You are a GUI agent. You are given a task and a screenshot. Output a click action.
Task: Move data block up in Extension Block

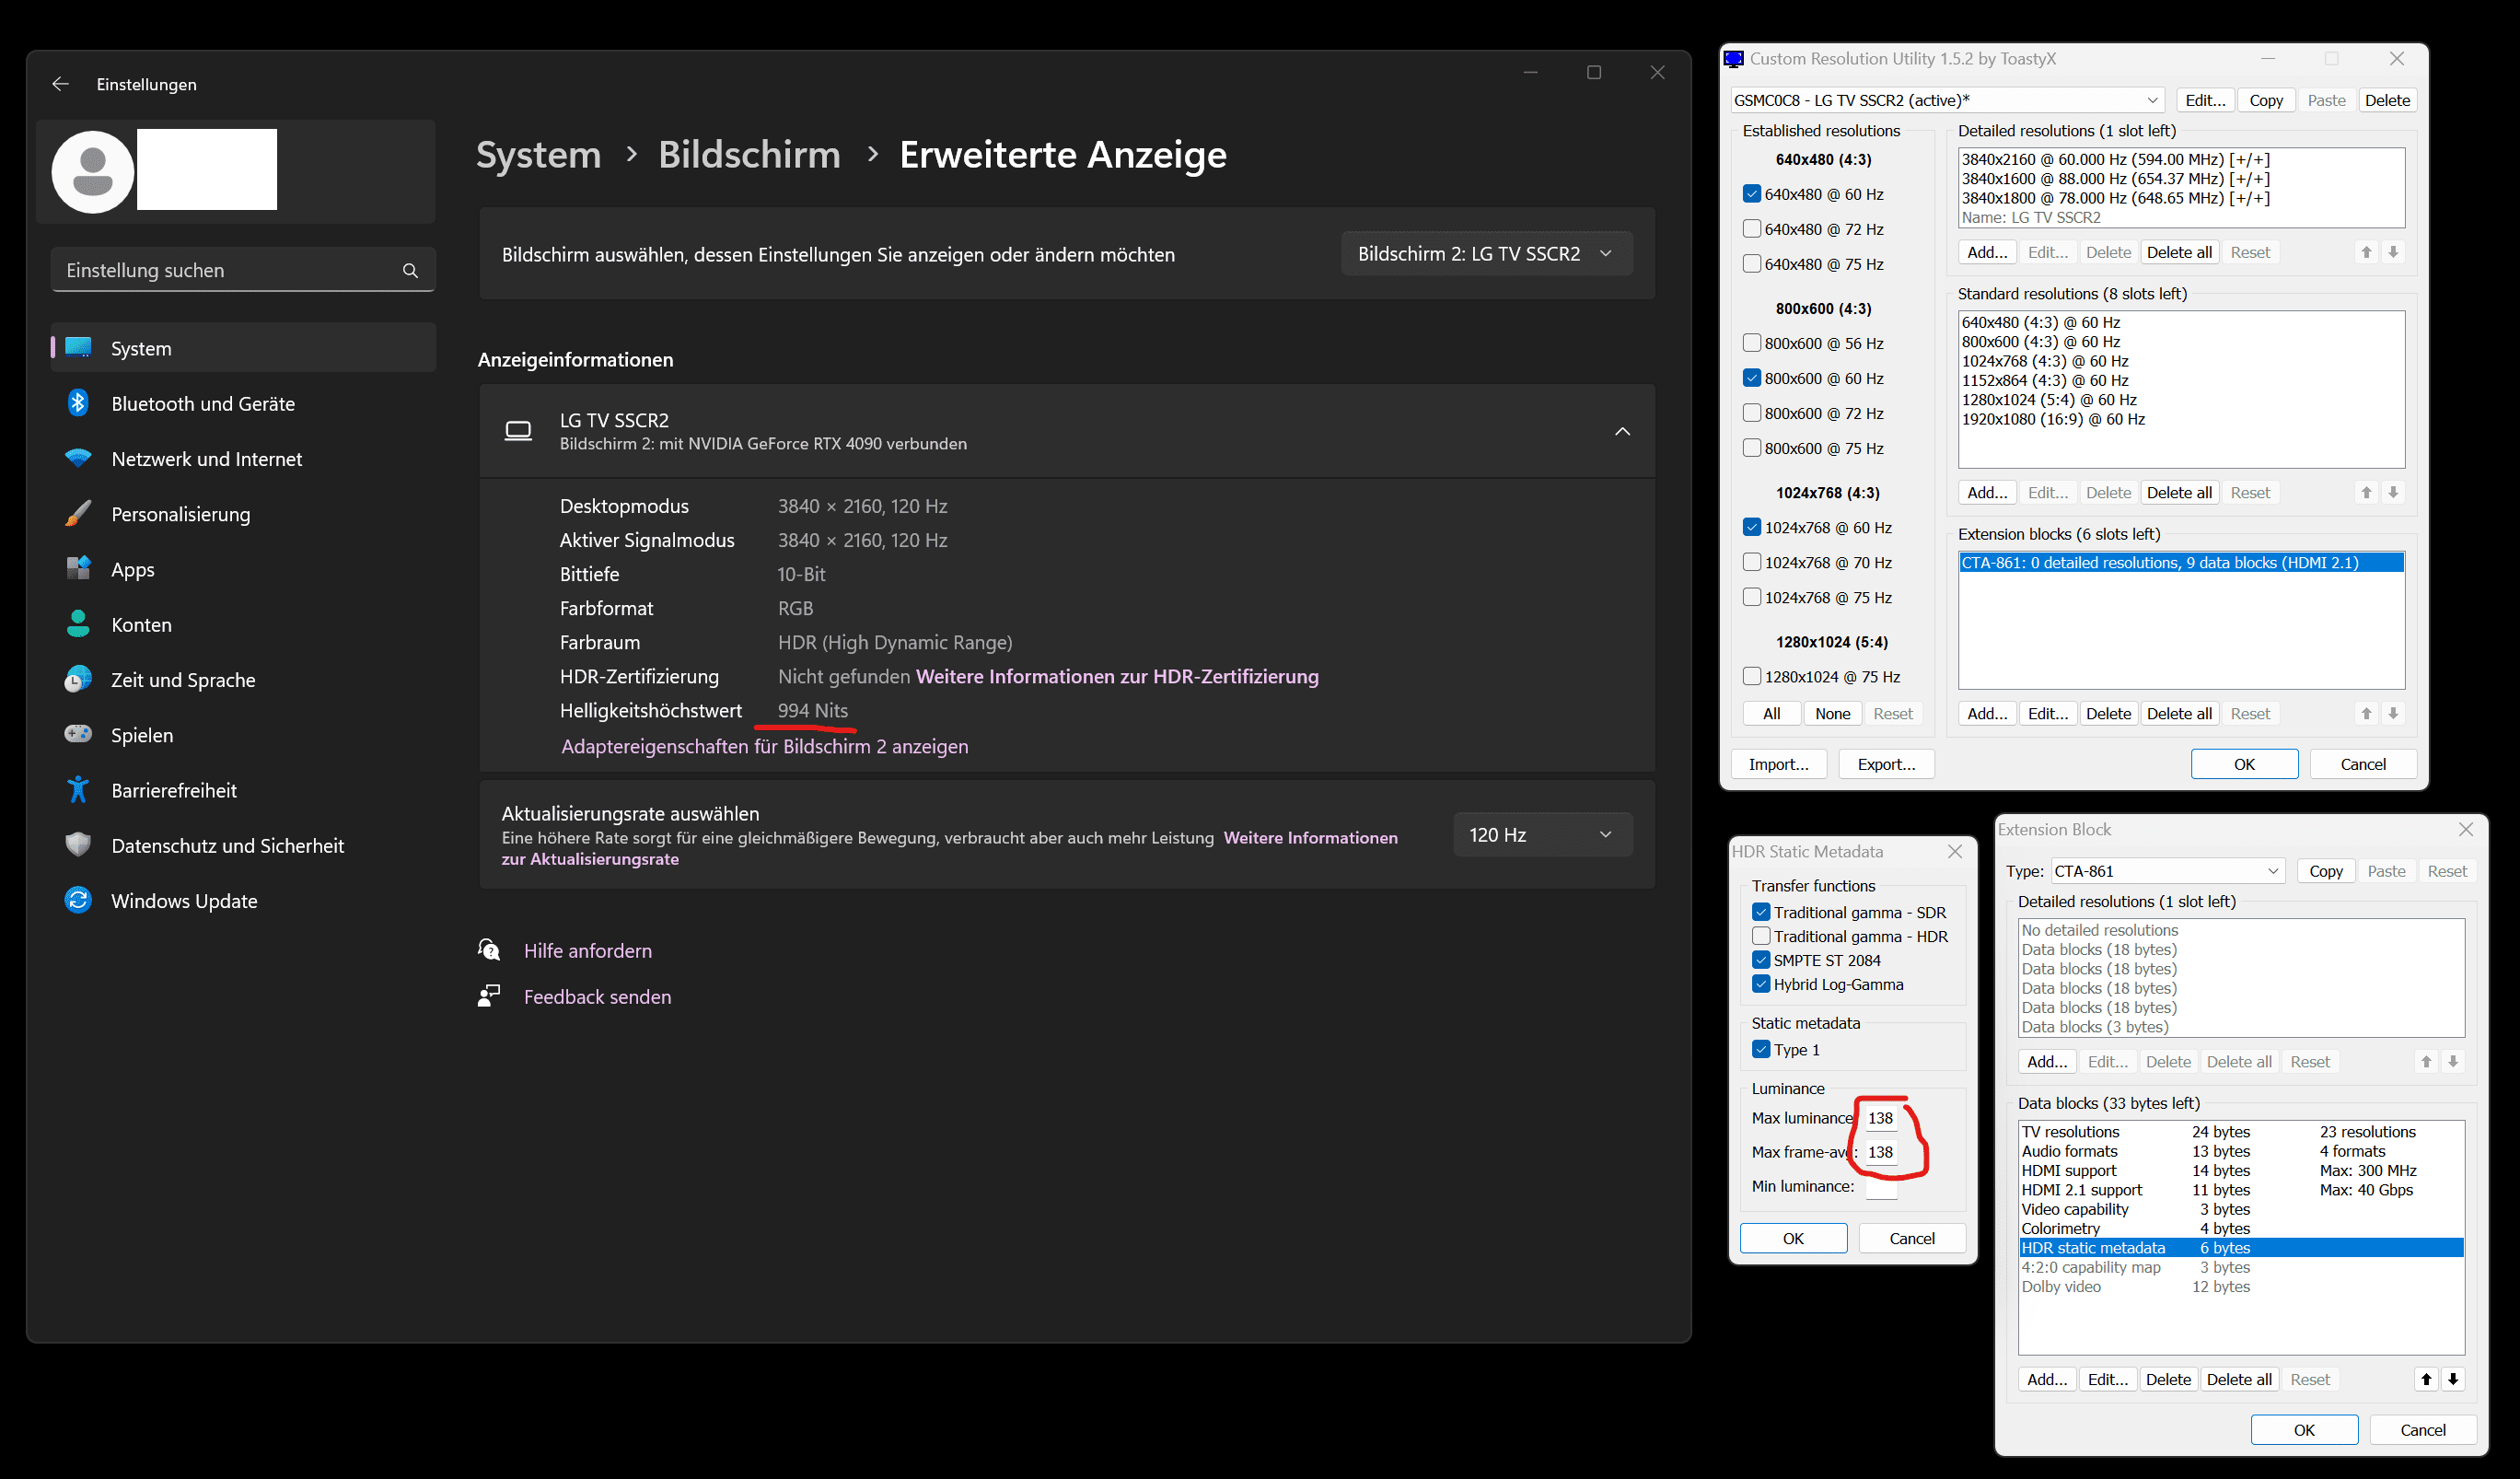click(2425, 1379)
